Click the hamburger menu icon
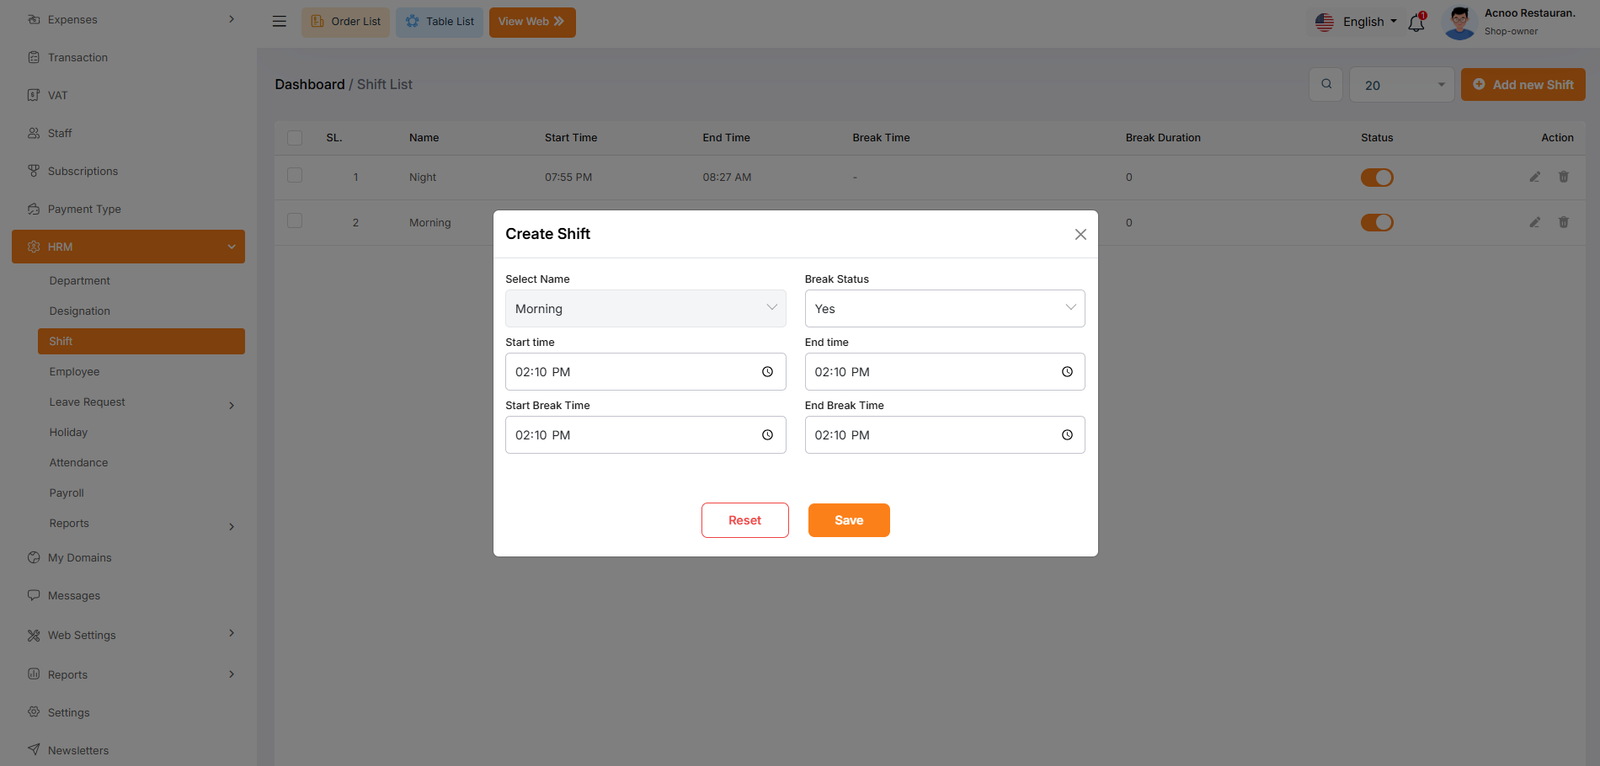 pos(280,21)
